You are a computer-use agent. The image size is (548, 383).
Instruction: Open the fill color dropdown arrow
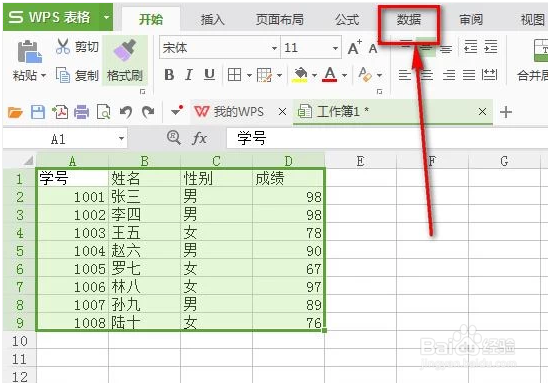(x=314, y=75)
